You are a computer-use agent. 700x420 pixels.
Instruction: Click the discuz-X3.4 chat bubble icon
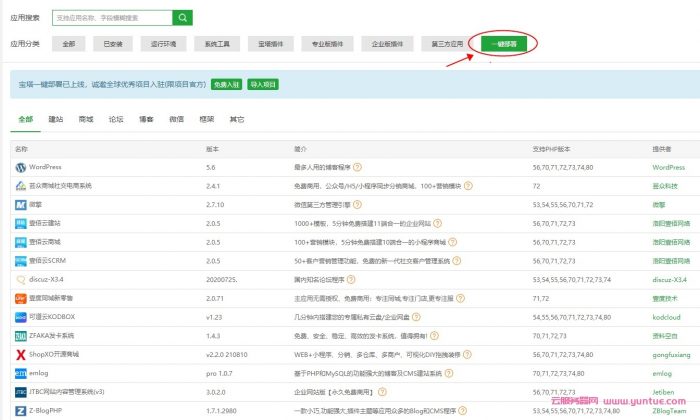coord(20,279)
